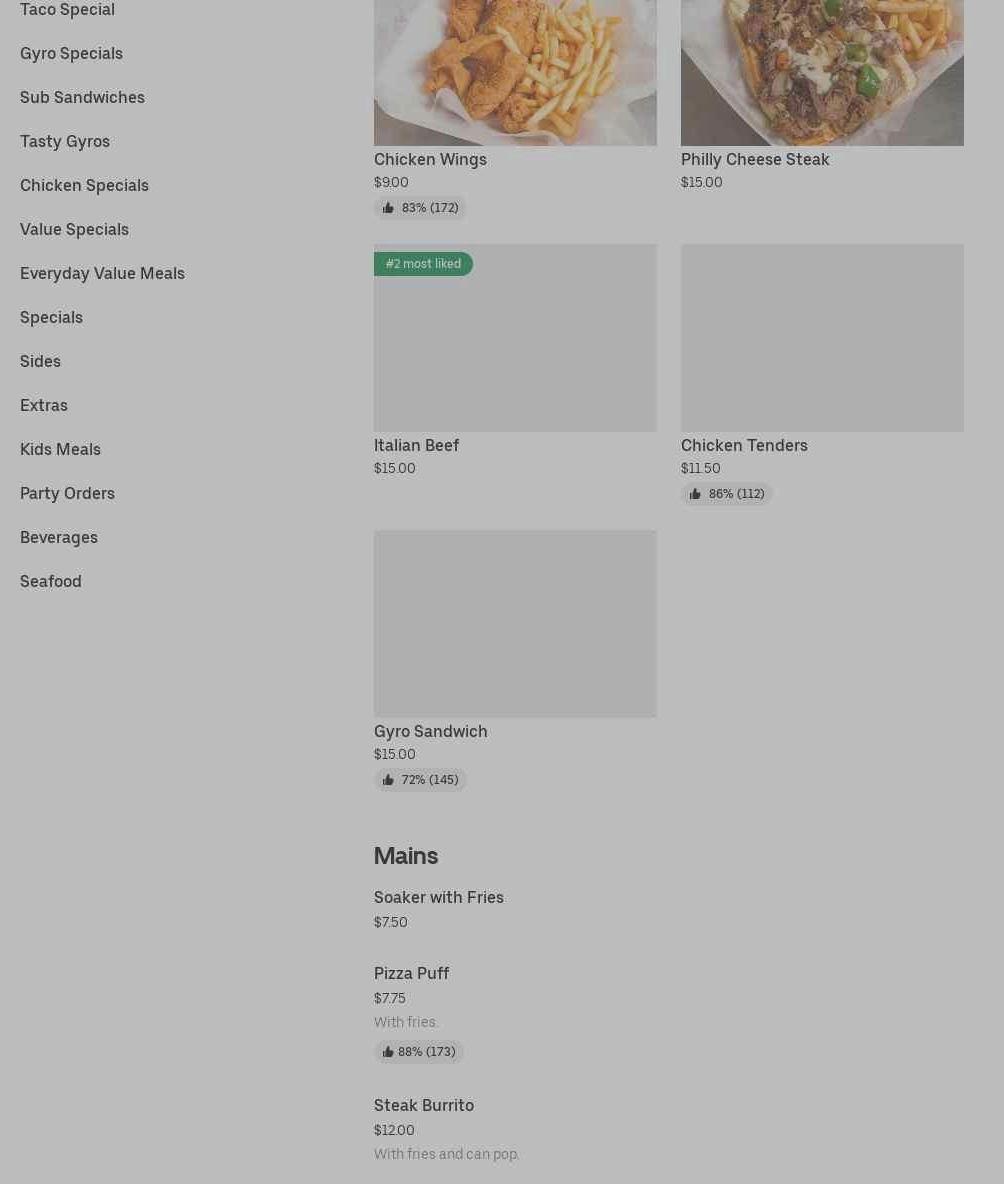The height and width of the screenshot is (1184, 1004).
Task: Select the Steak Burrito item
Action: [424, 1105]
